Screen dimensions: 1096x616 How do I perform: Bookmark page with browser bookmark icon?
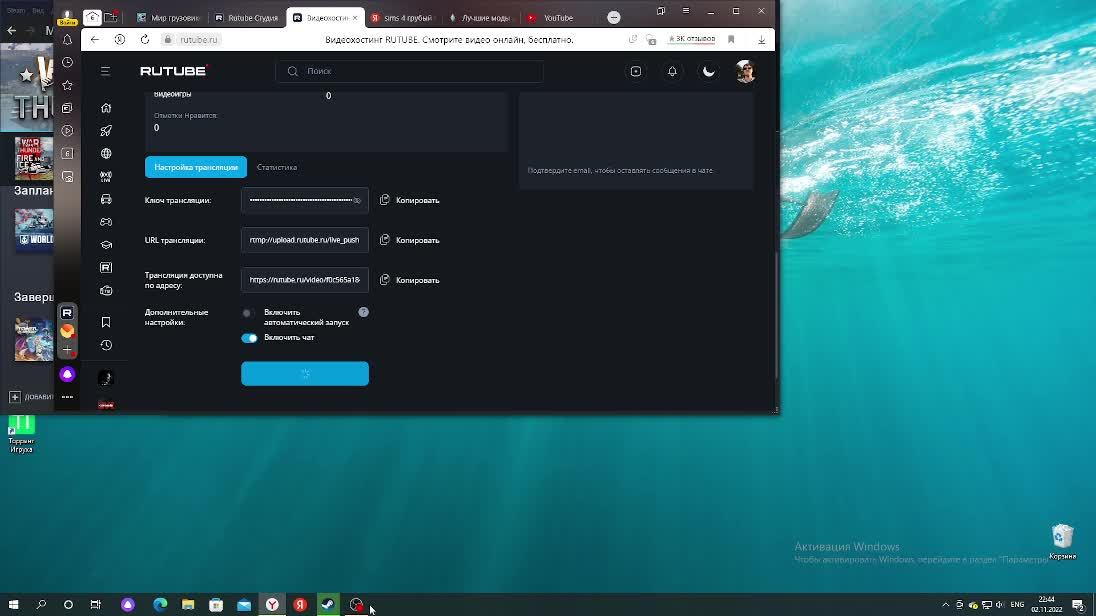(731, 40)
